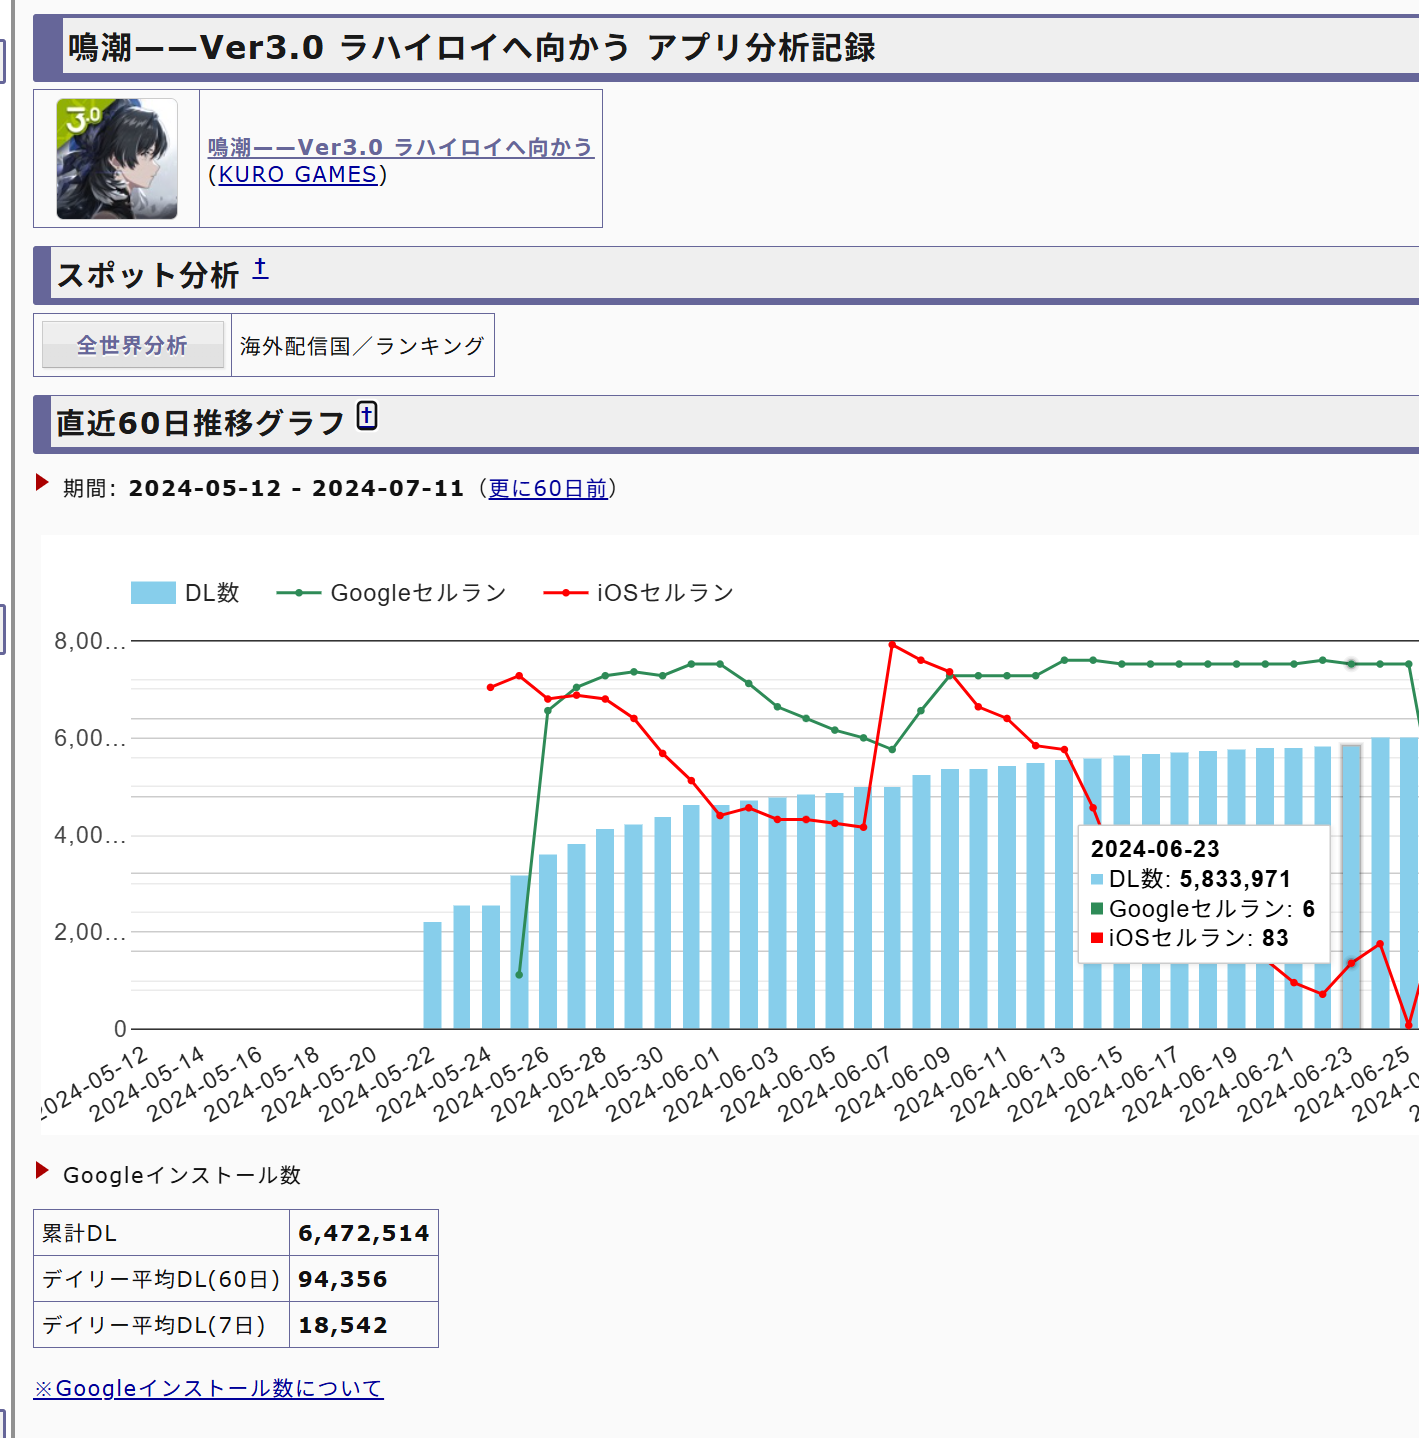Select the 全世界分析 tab button

tap(133, 346)
